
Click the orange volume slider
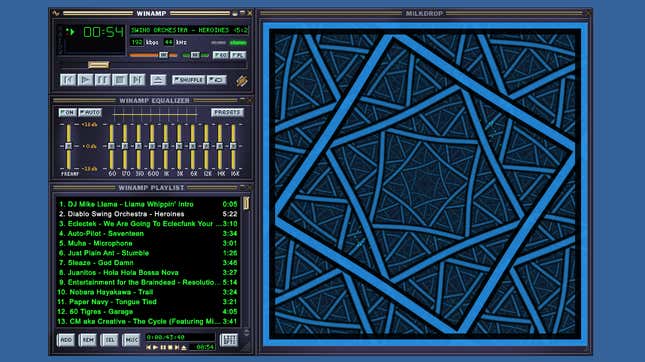tap(153, 55)
